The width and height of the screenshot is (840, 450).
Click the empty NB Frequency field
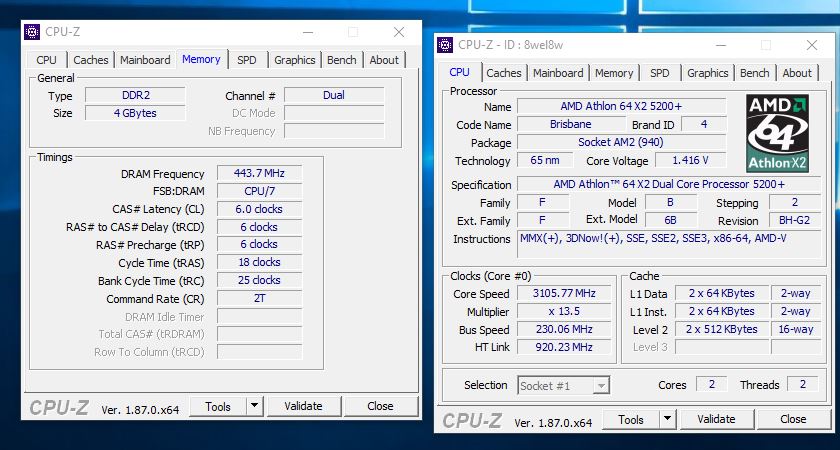point(334,131)
